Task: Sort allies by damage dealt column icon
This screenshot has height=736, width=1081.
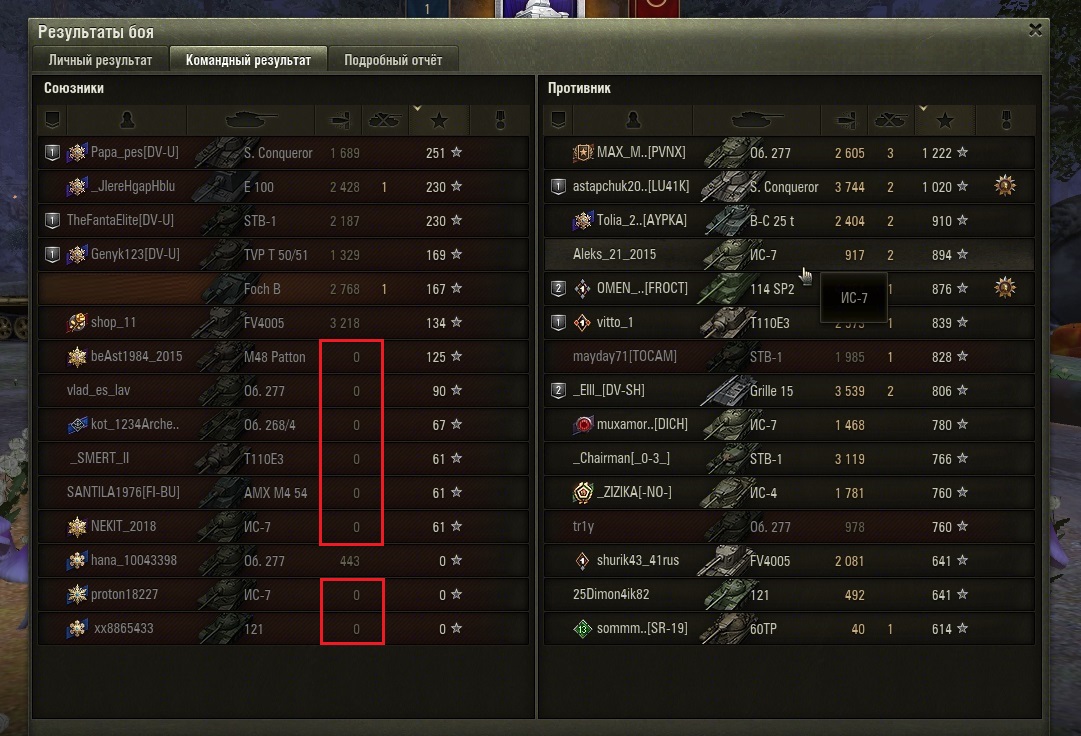Action: [339, 121]
